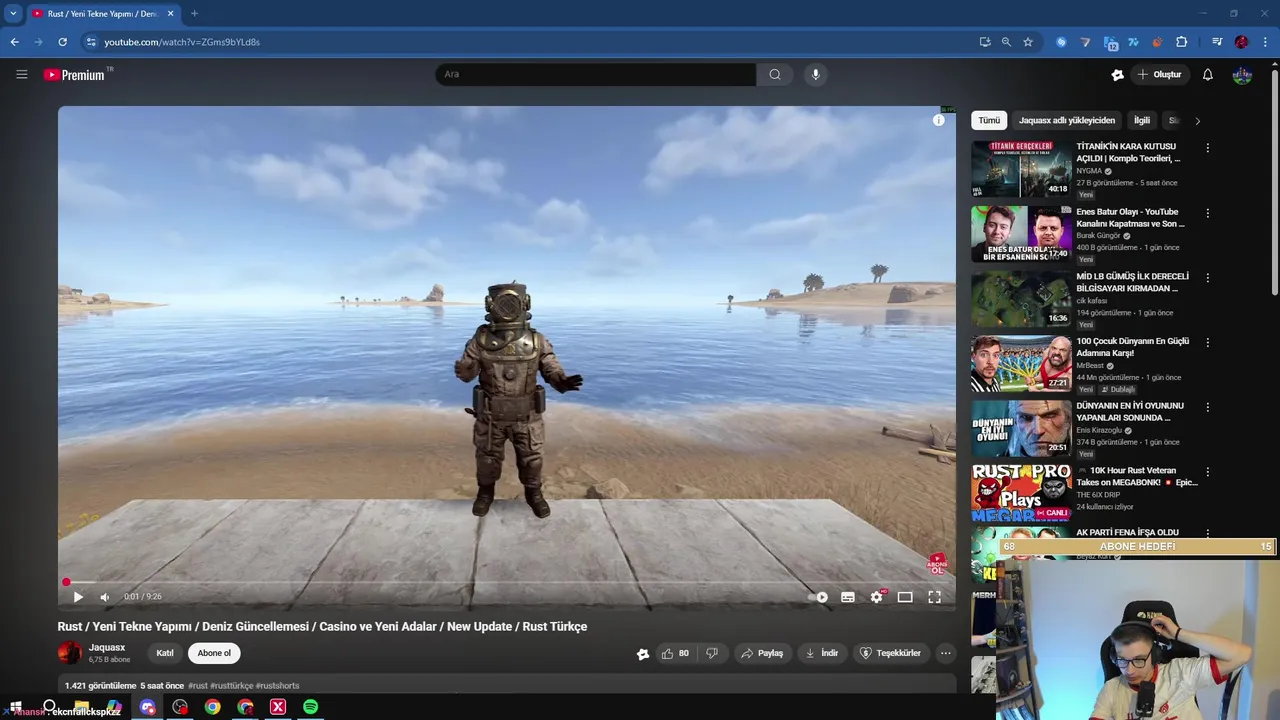Image resolution: width=1280 pixels, height=720 pixels.
Task: Click the sparkle icon left of like
Action: pos(643,654)
